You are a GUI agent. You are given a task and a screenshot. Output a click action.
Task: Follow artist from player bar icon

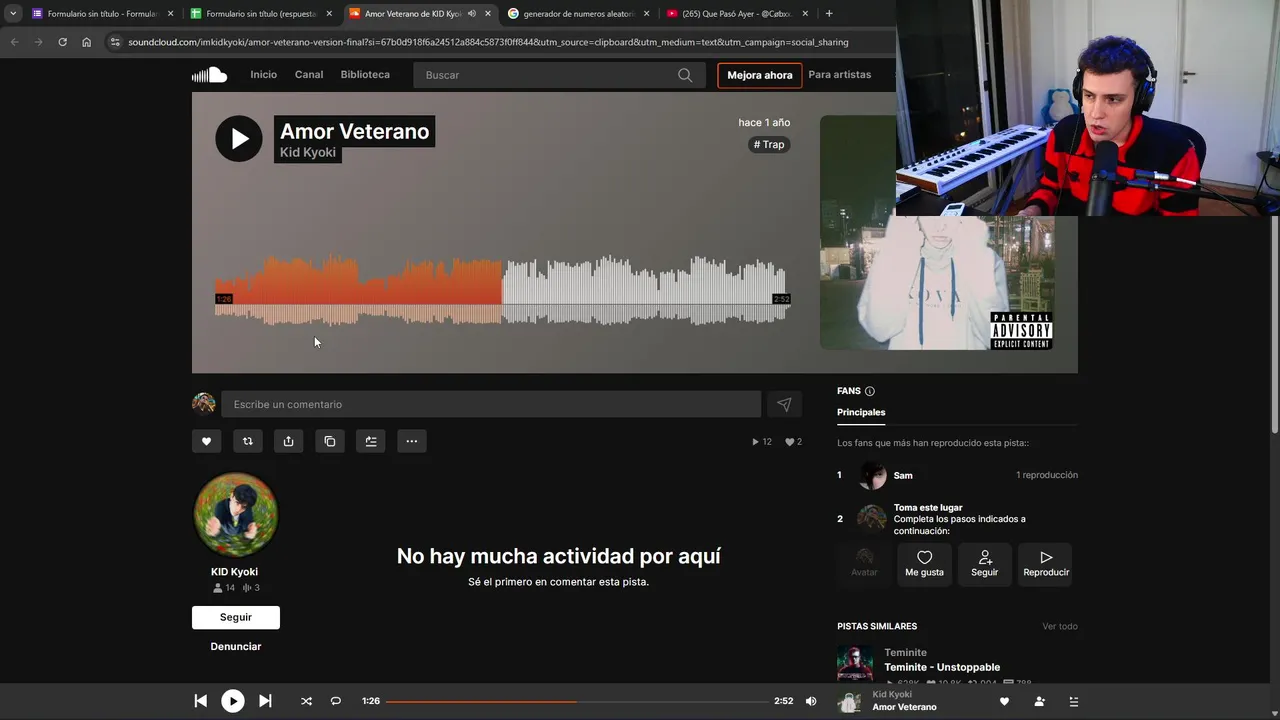[x=1039, y=701]
